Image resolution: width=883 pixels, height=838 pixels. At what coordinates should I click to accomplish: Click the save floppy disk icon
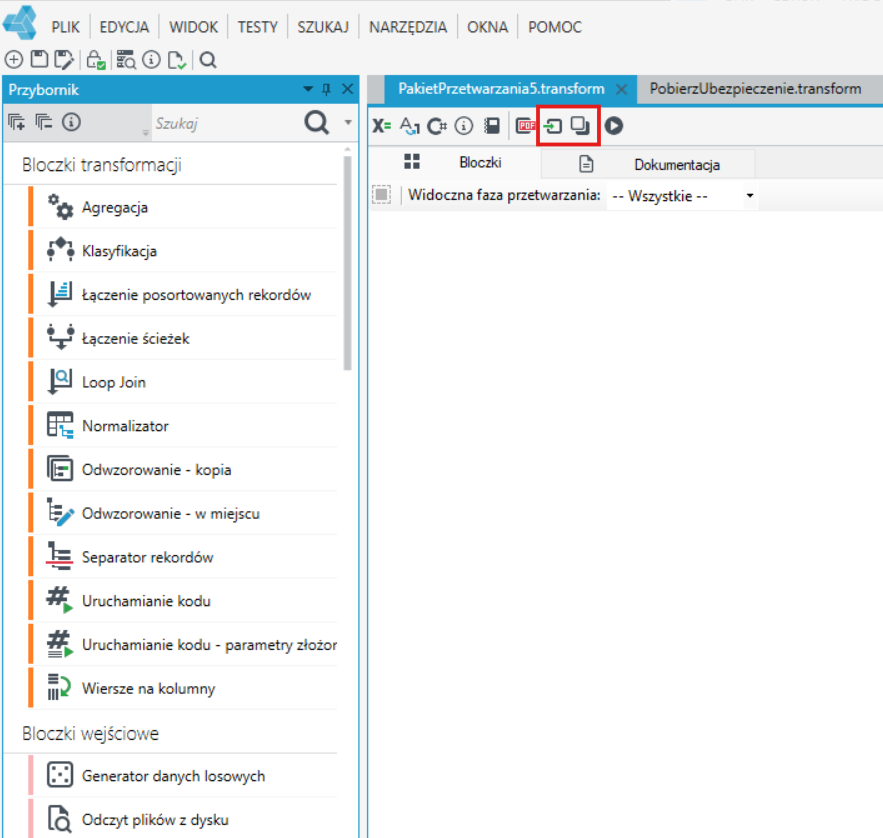(39, 59)
